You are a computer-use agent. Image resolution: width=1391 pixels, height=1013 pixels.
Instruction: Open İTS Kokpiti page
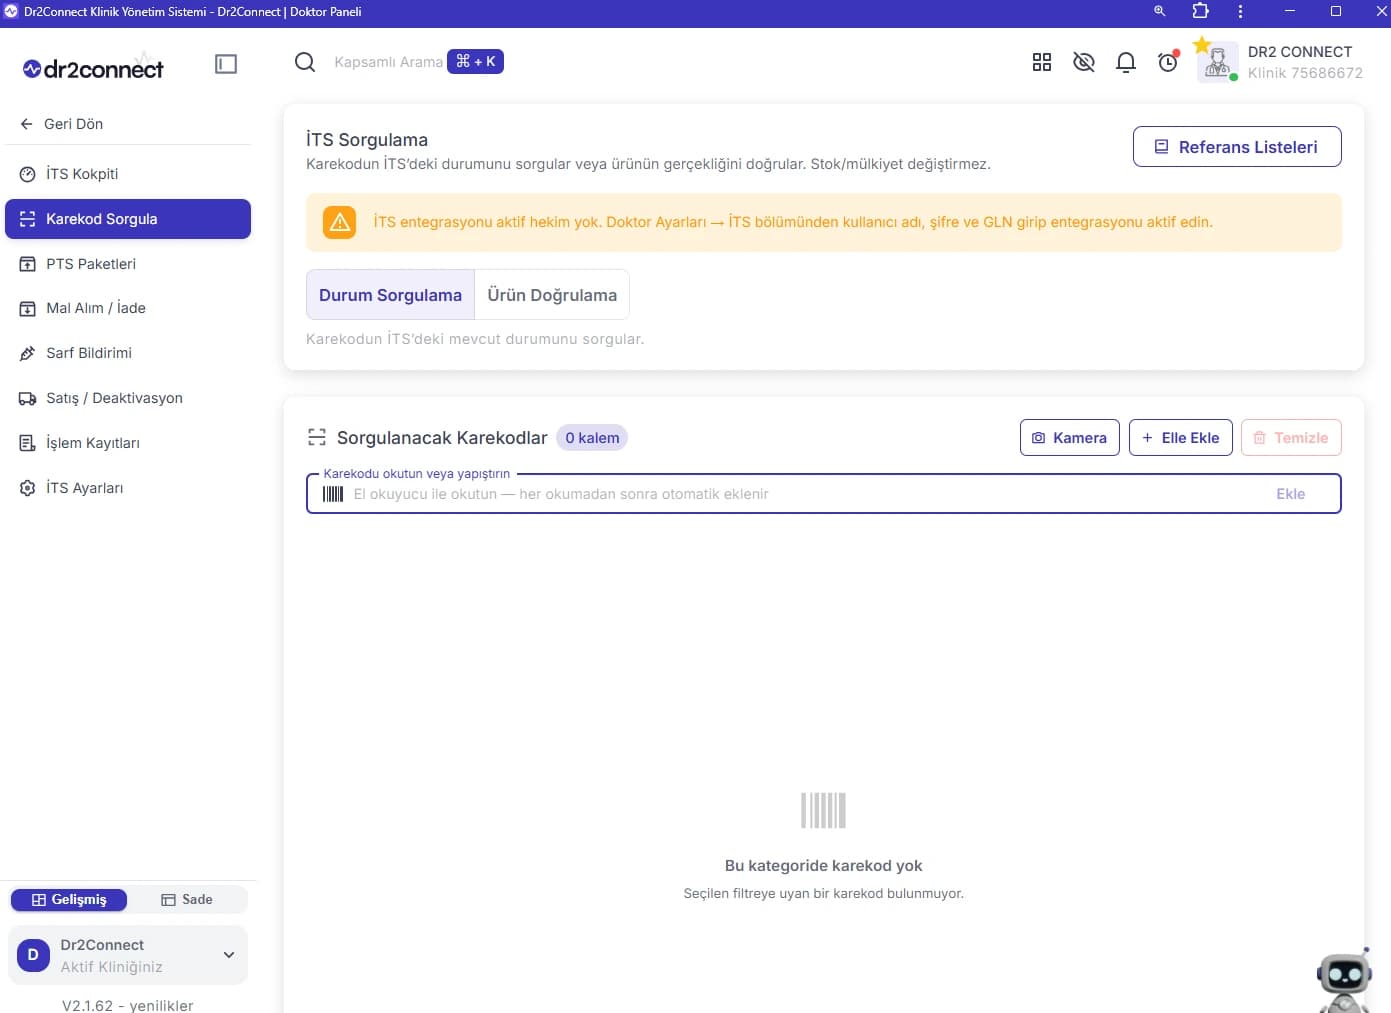coord(128,174)
